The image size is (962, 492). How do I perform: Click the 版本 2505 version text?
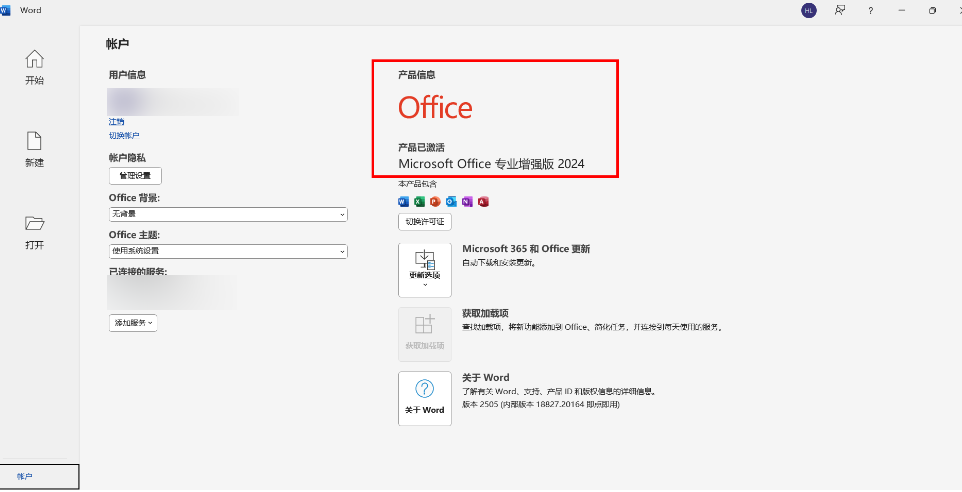pos(541,404)
